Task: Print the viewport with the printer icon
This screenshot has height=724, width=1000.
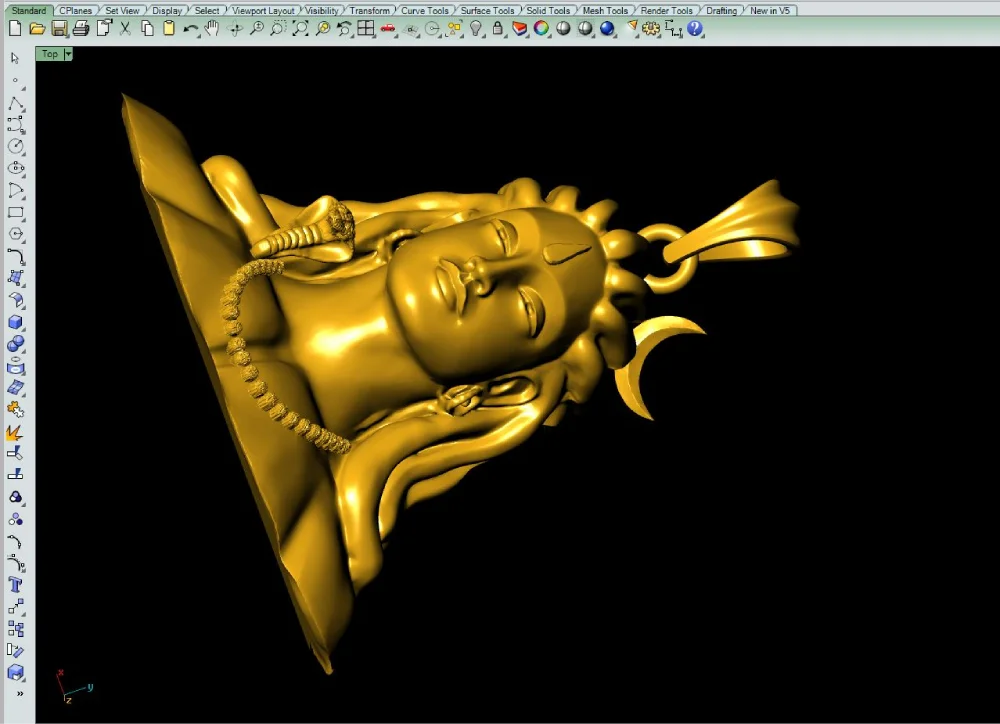Action: [x=81, y=28]
